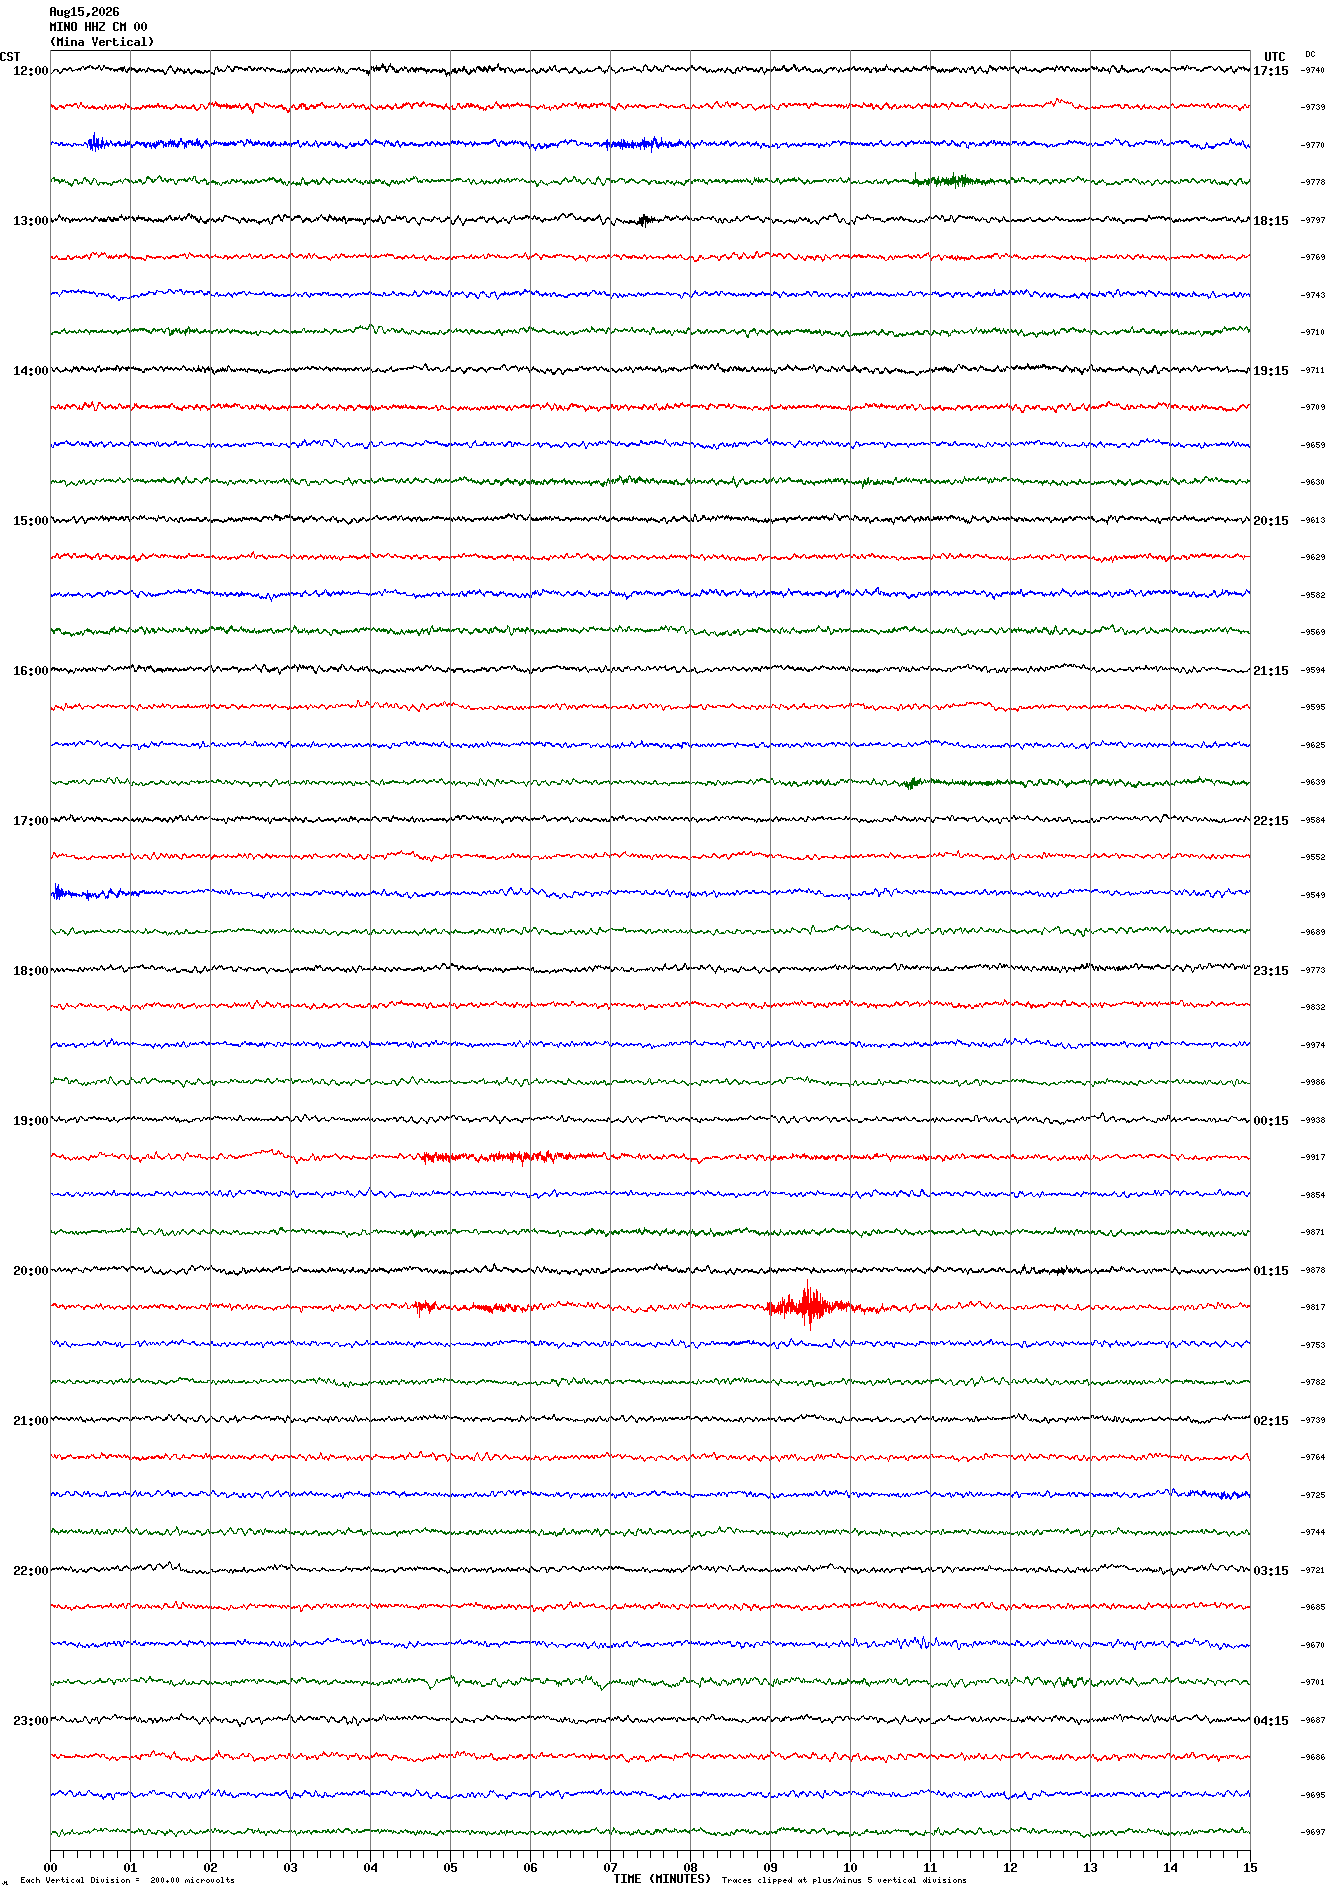Screen dimensions: 1330x1894
Task: Click the "20:00" CST row label
Action: [30, 1271]
